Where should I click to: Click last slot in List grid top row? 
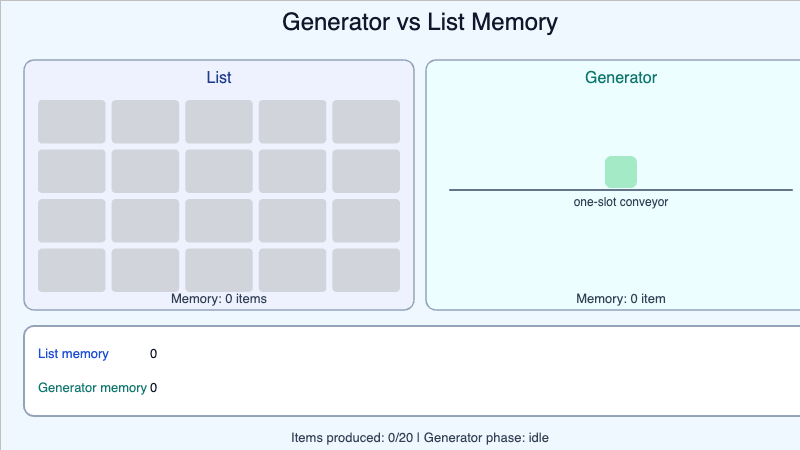tap(366, 121)
